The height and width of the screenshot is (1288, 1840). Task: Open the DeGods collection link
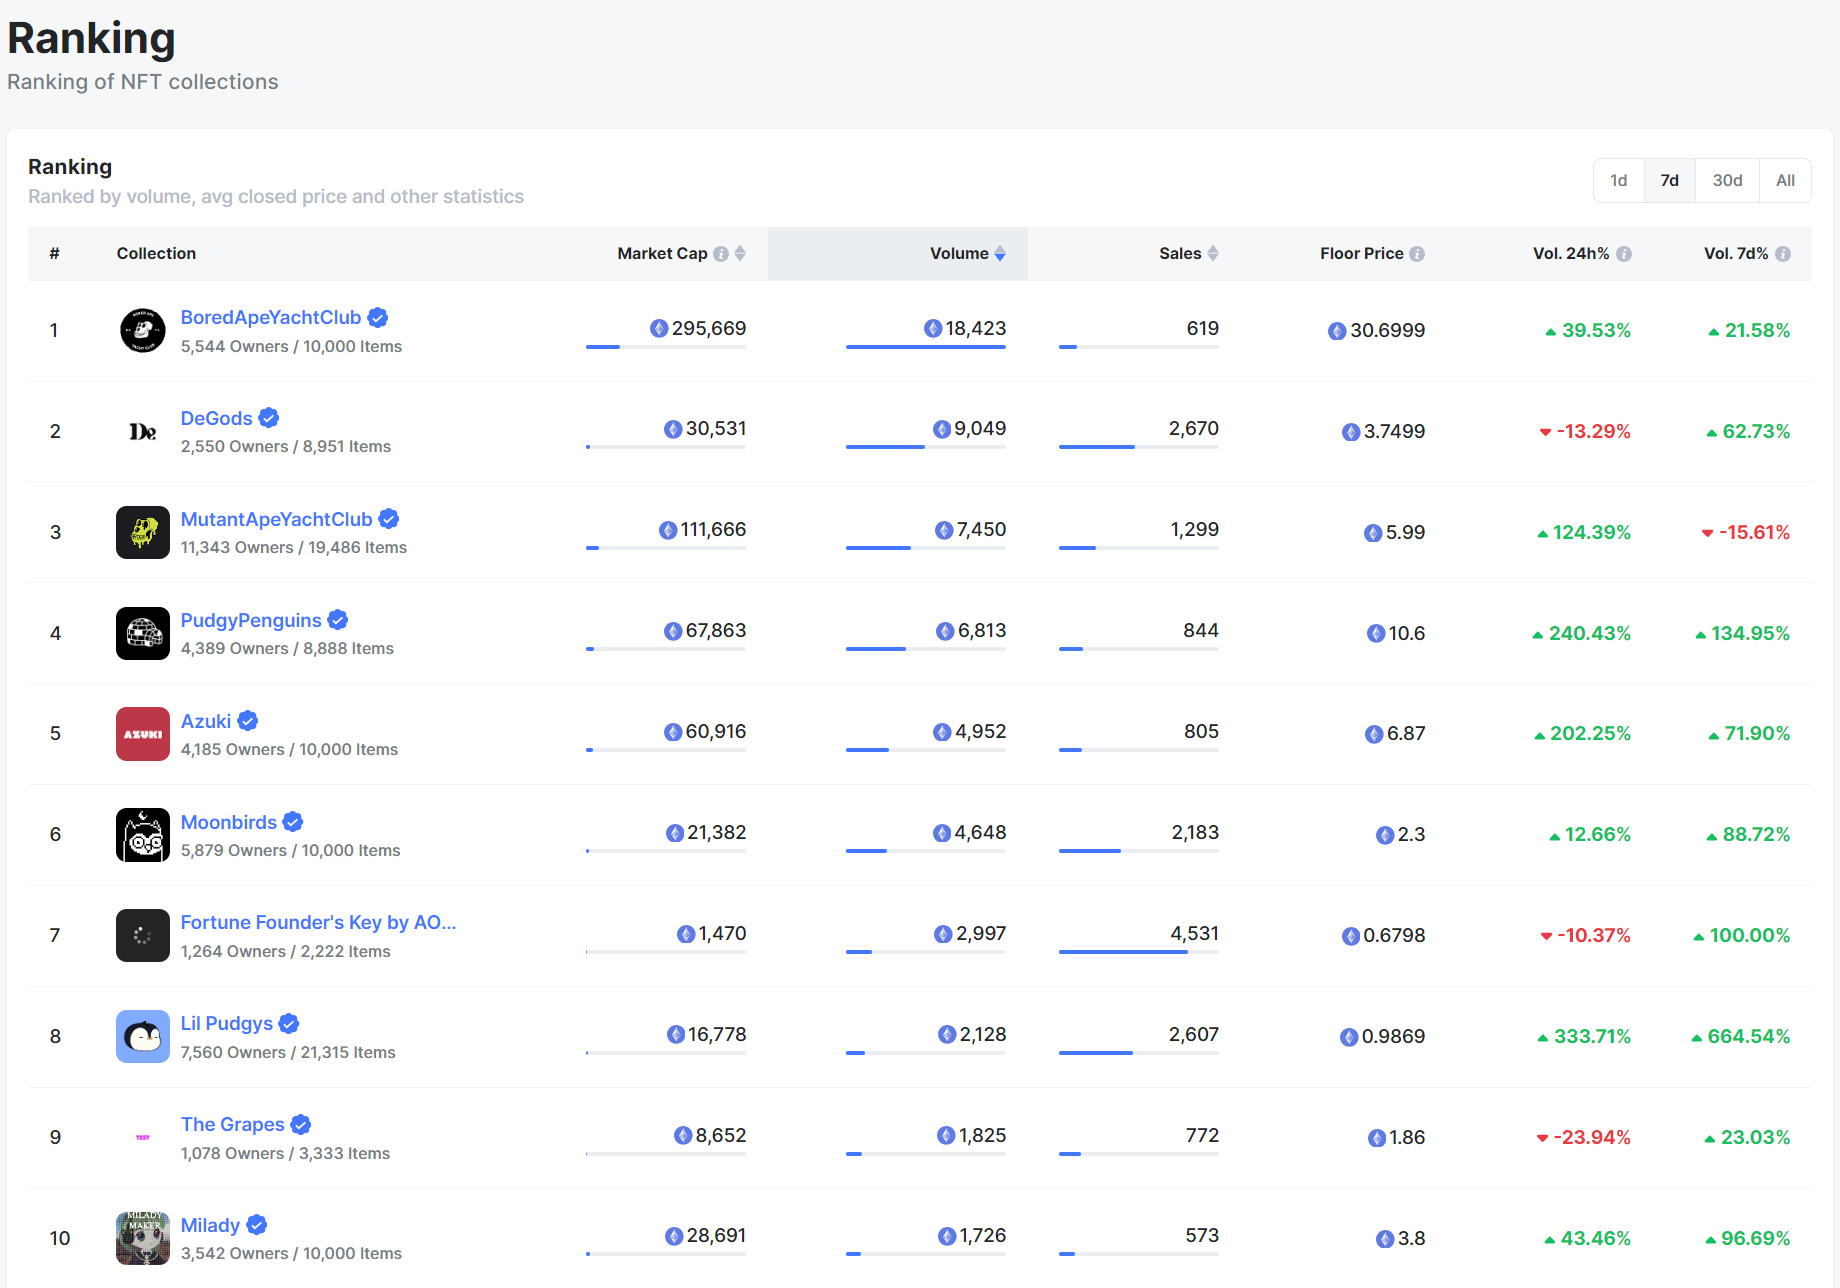pyautogui.click(x=216, y=418)
